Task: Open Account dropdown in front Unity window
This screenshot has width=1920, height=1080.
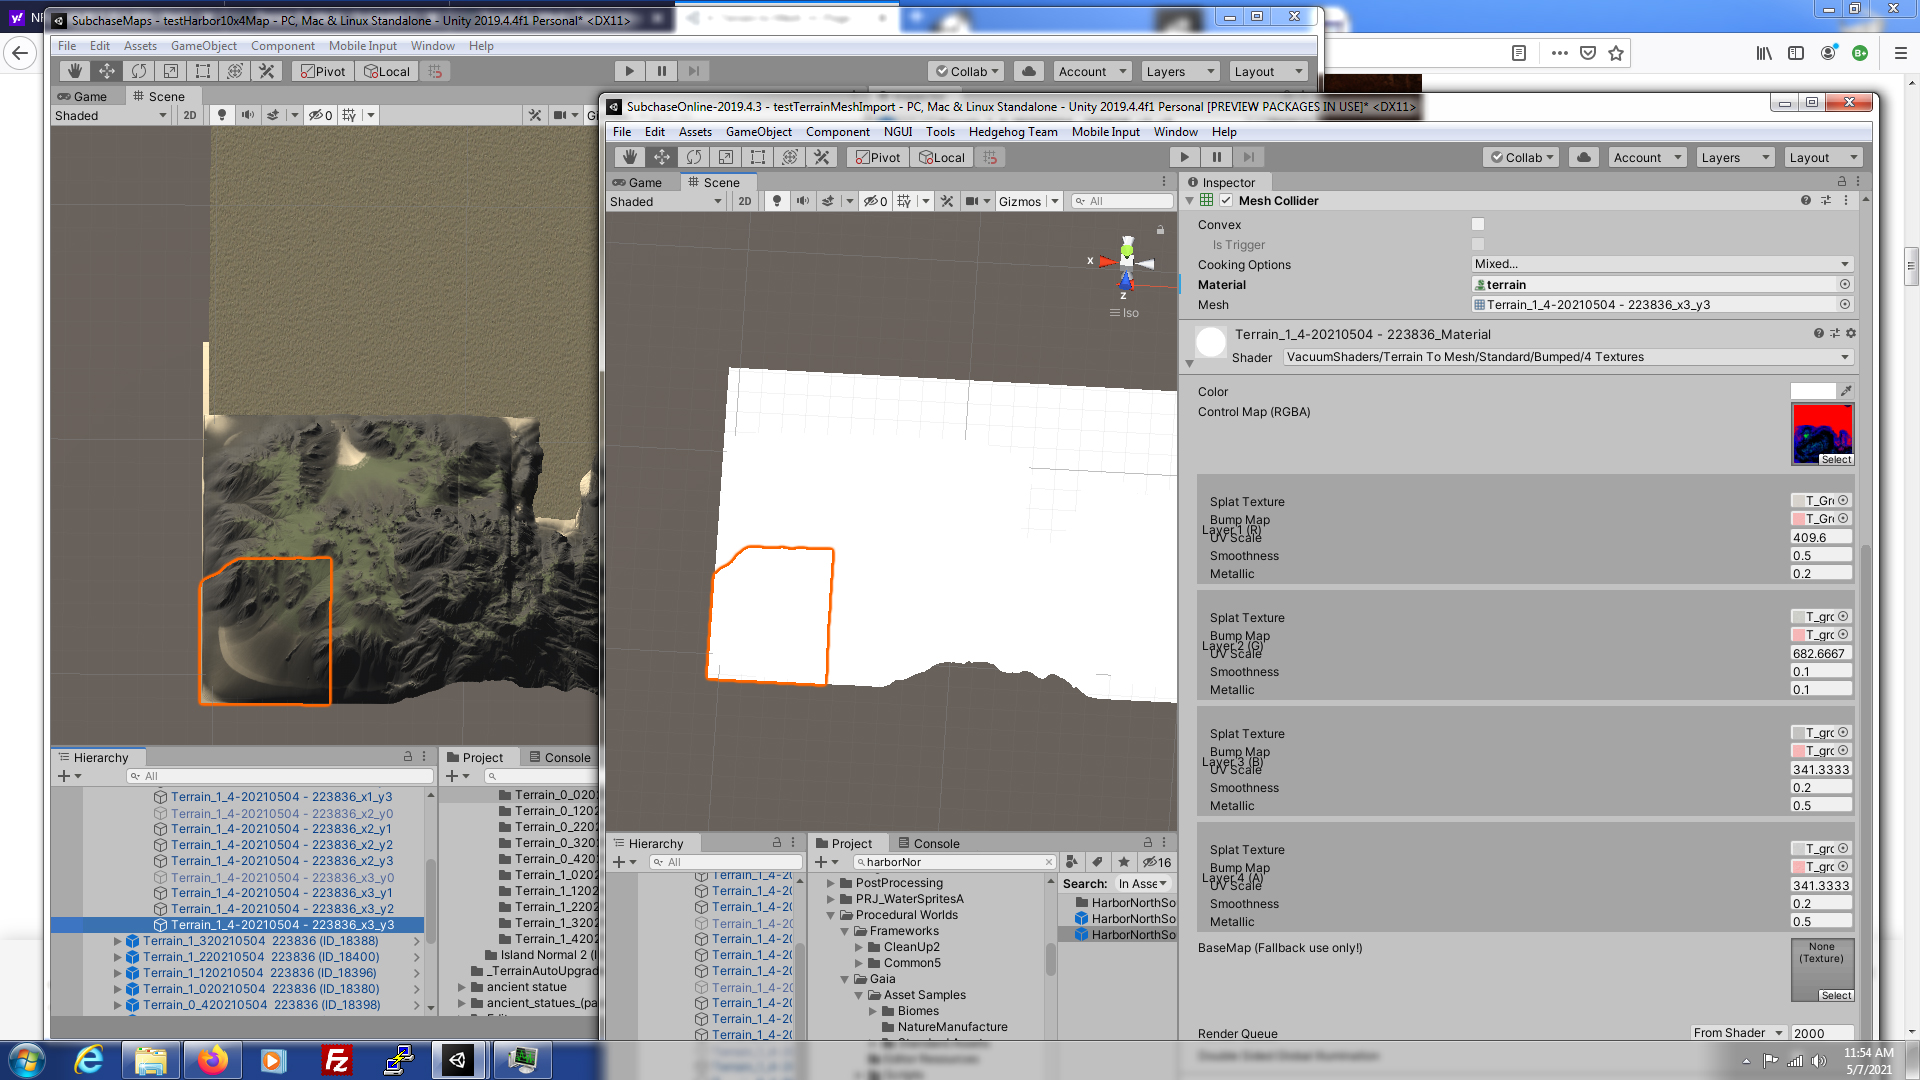Action: coord(1646,157)
